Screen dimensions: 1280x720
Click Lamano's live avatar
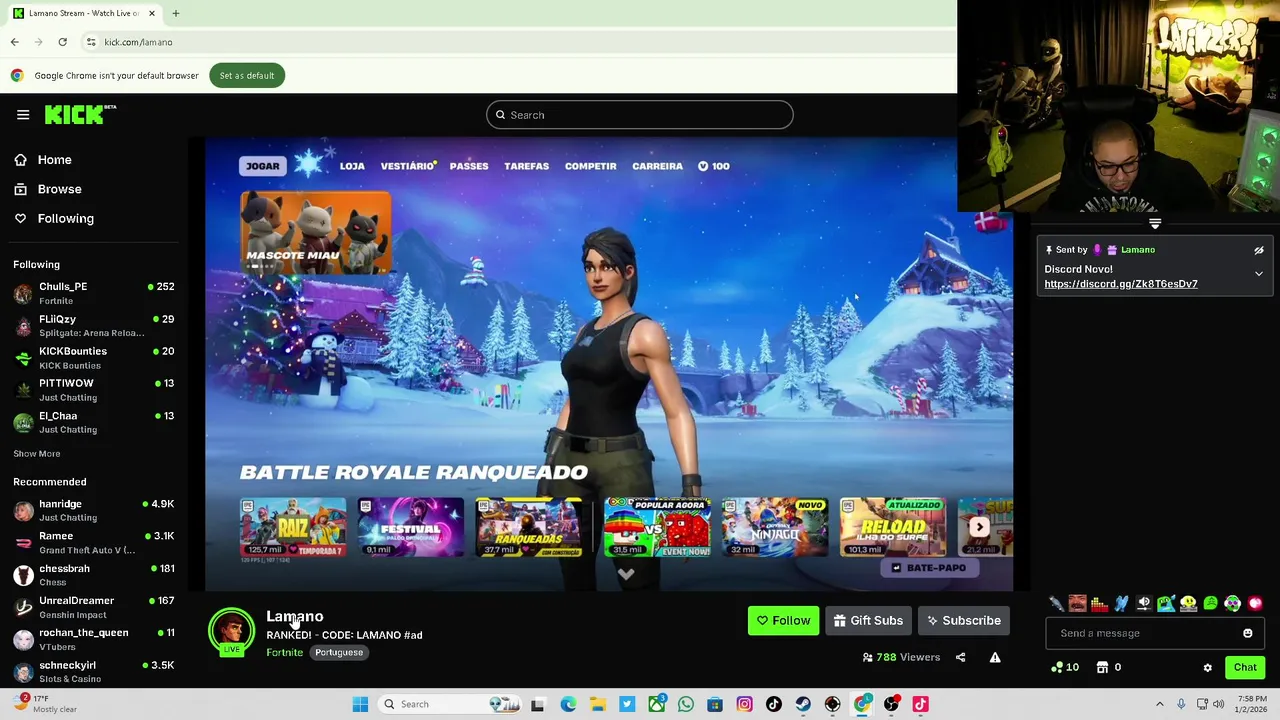(x=231, y=631)
